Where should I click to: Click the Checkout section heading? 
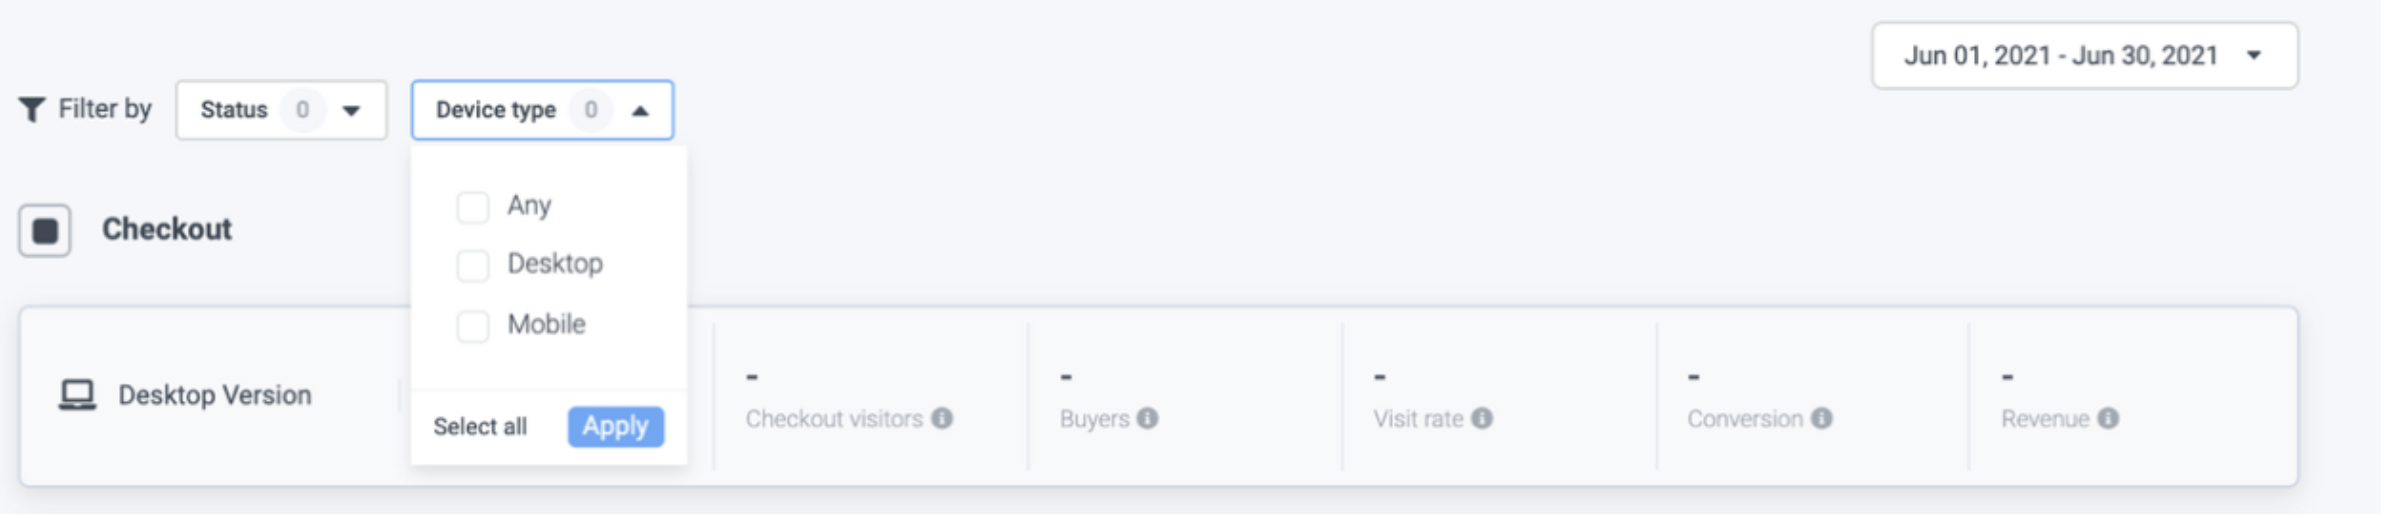pyautogui.click(x=167, y=229)
